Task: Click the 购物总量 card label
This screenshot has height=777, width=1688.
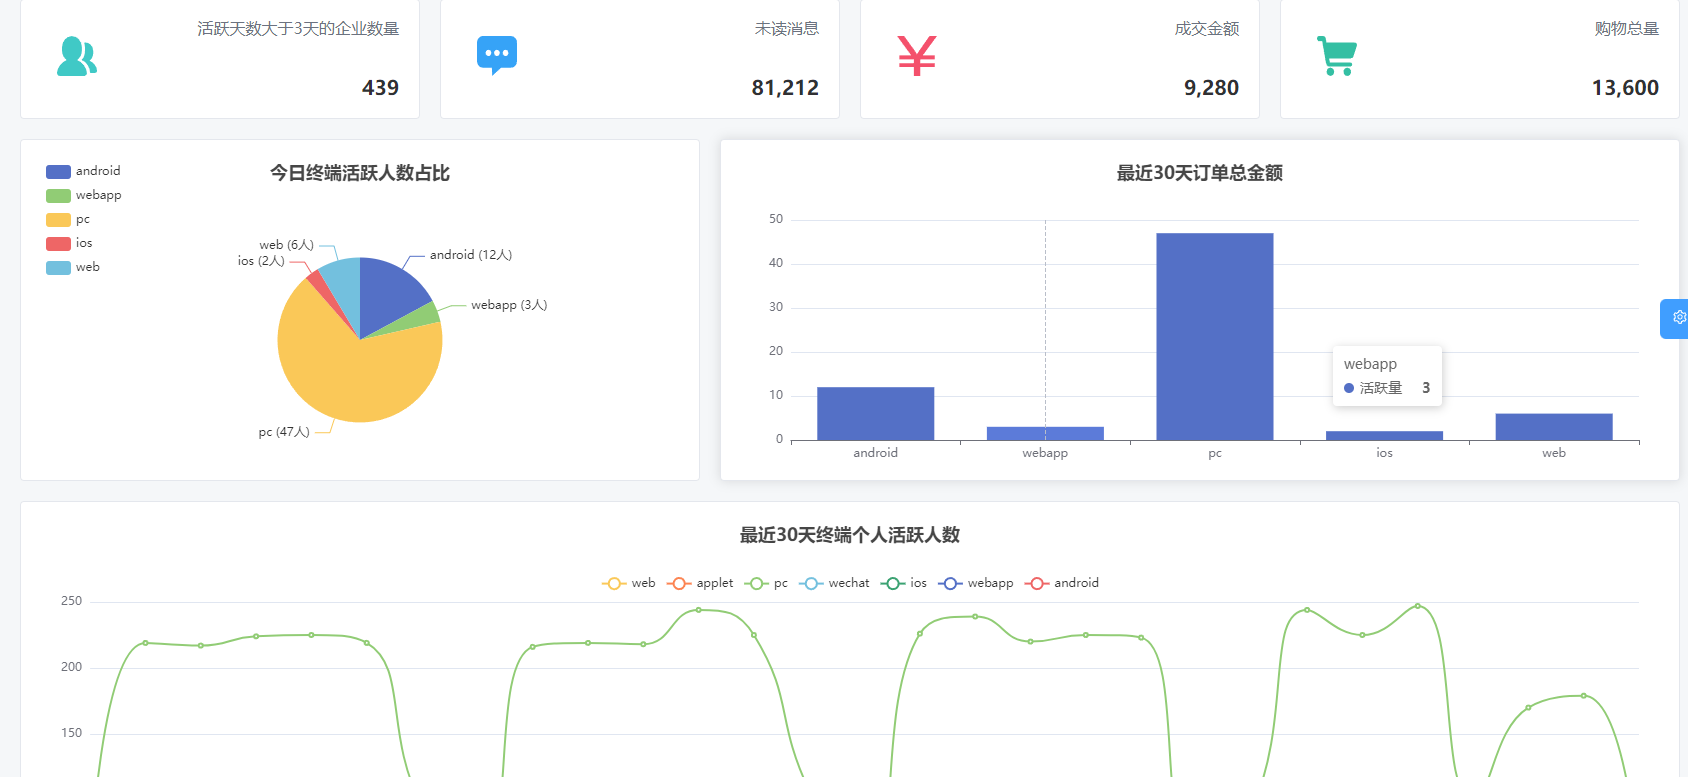Action: (1627, 29)
